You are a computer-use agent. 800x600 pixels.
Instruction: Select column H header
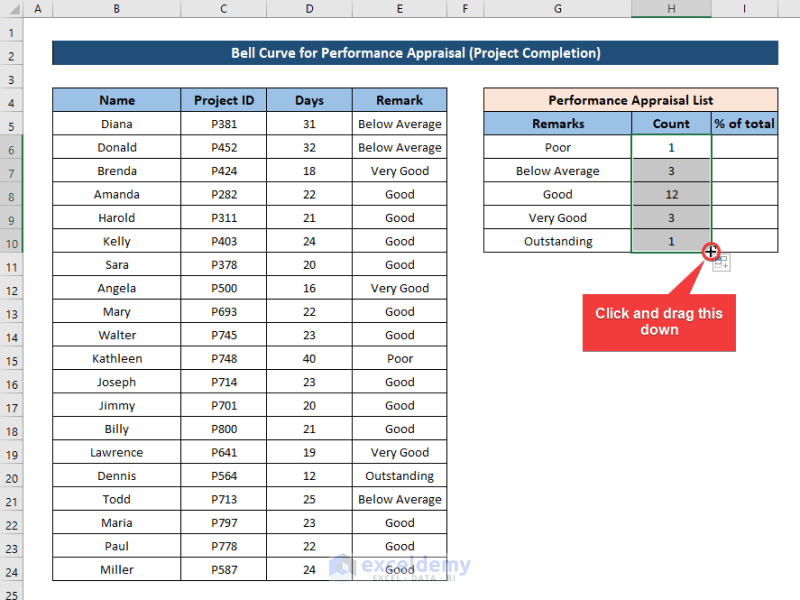click(x=671, y=9)
